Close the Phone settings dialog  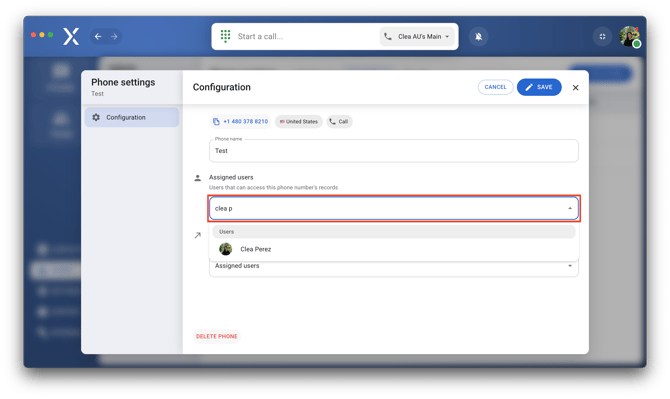tap(576, 88)
